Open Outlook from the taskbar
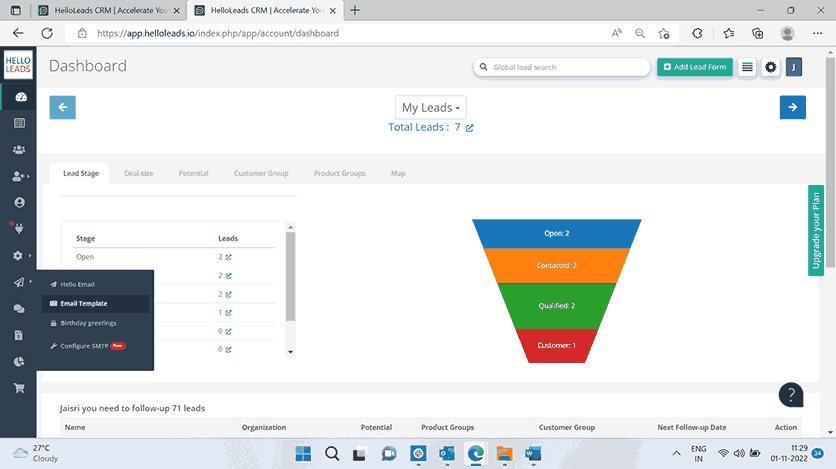 447,454
